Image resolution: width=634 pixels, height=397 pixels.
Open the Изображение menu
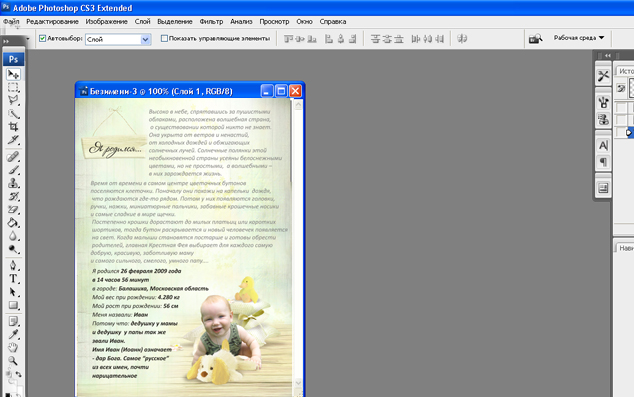(x=106, y=21)
